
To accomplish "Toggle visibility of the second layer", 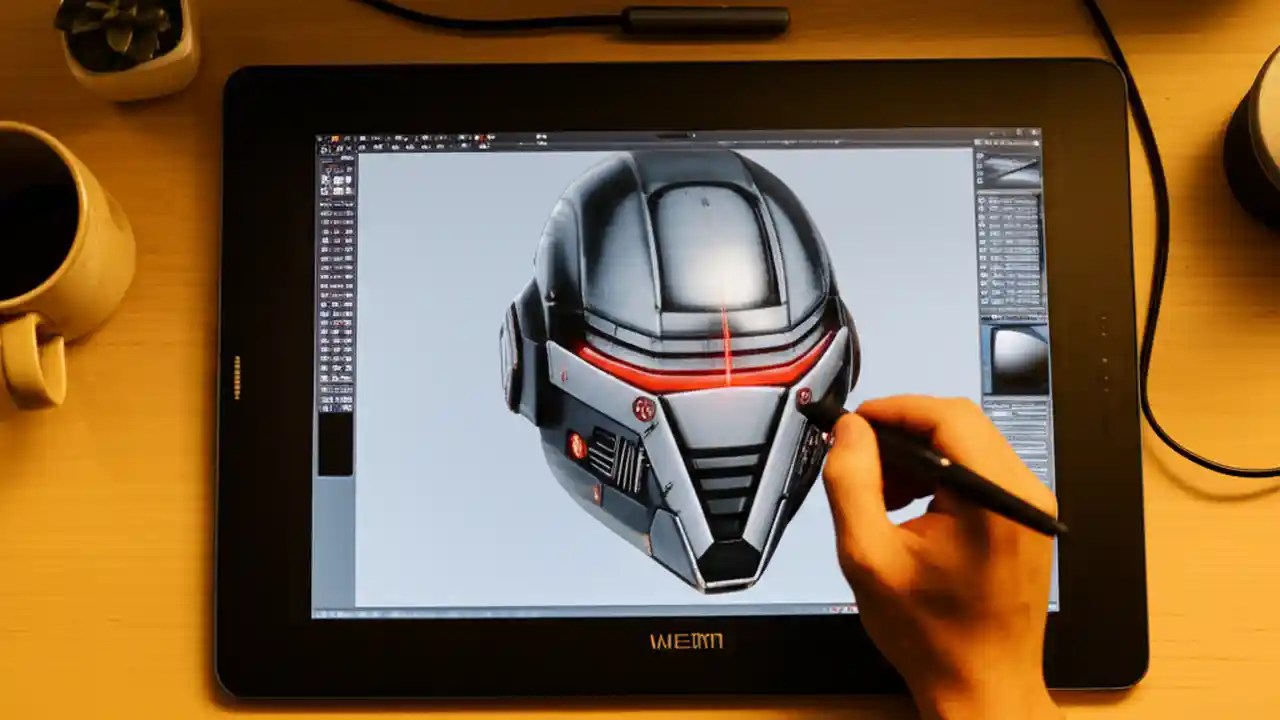I will 980,212.
